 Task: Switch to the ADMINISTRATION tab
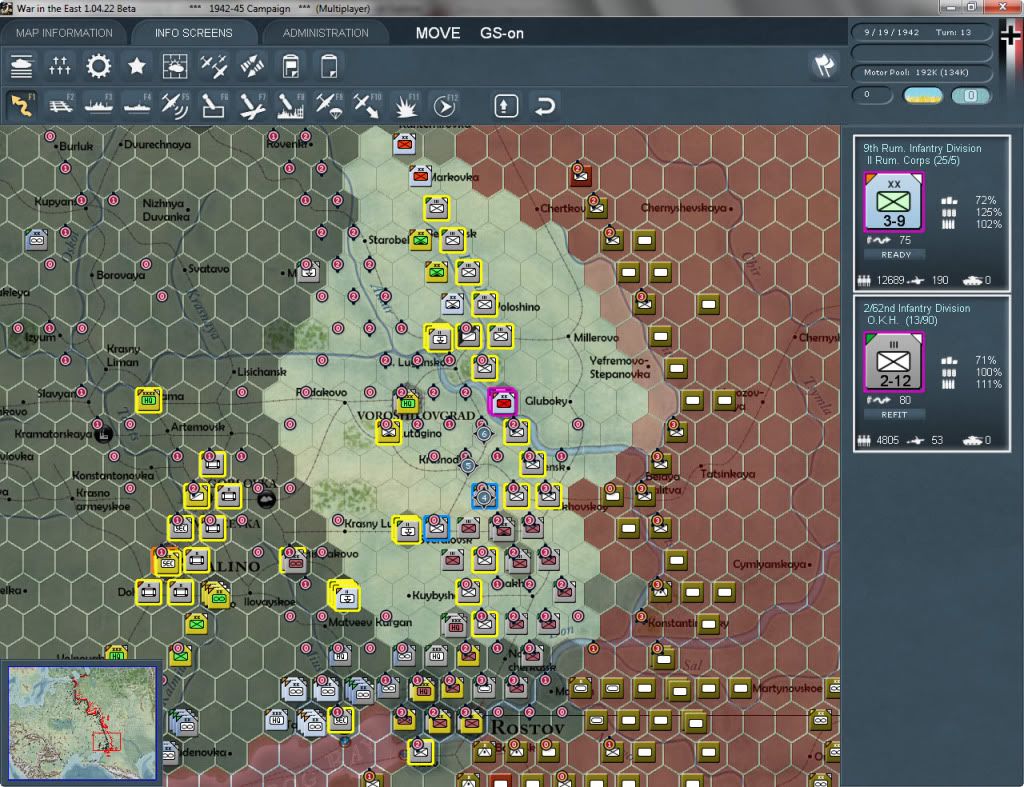click(325, 33)
